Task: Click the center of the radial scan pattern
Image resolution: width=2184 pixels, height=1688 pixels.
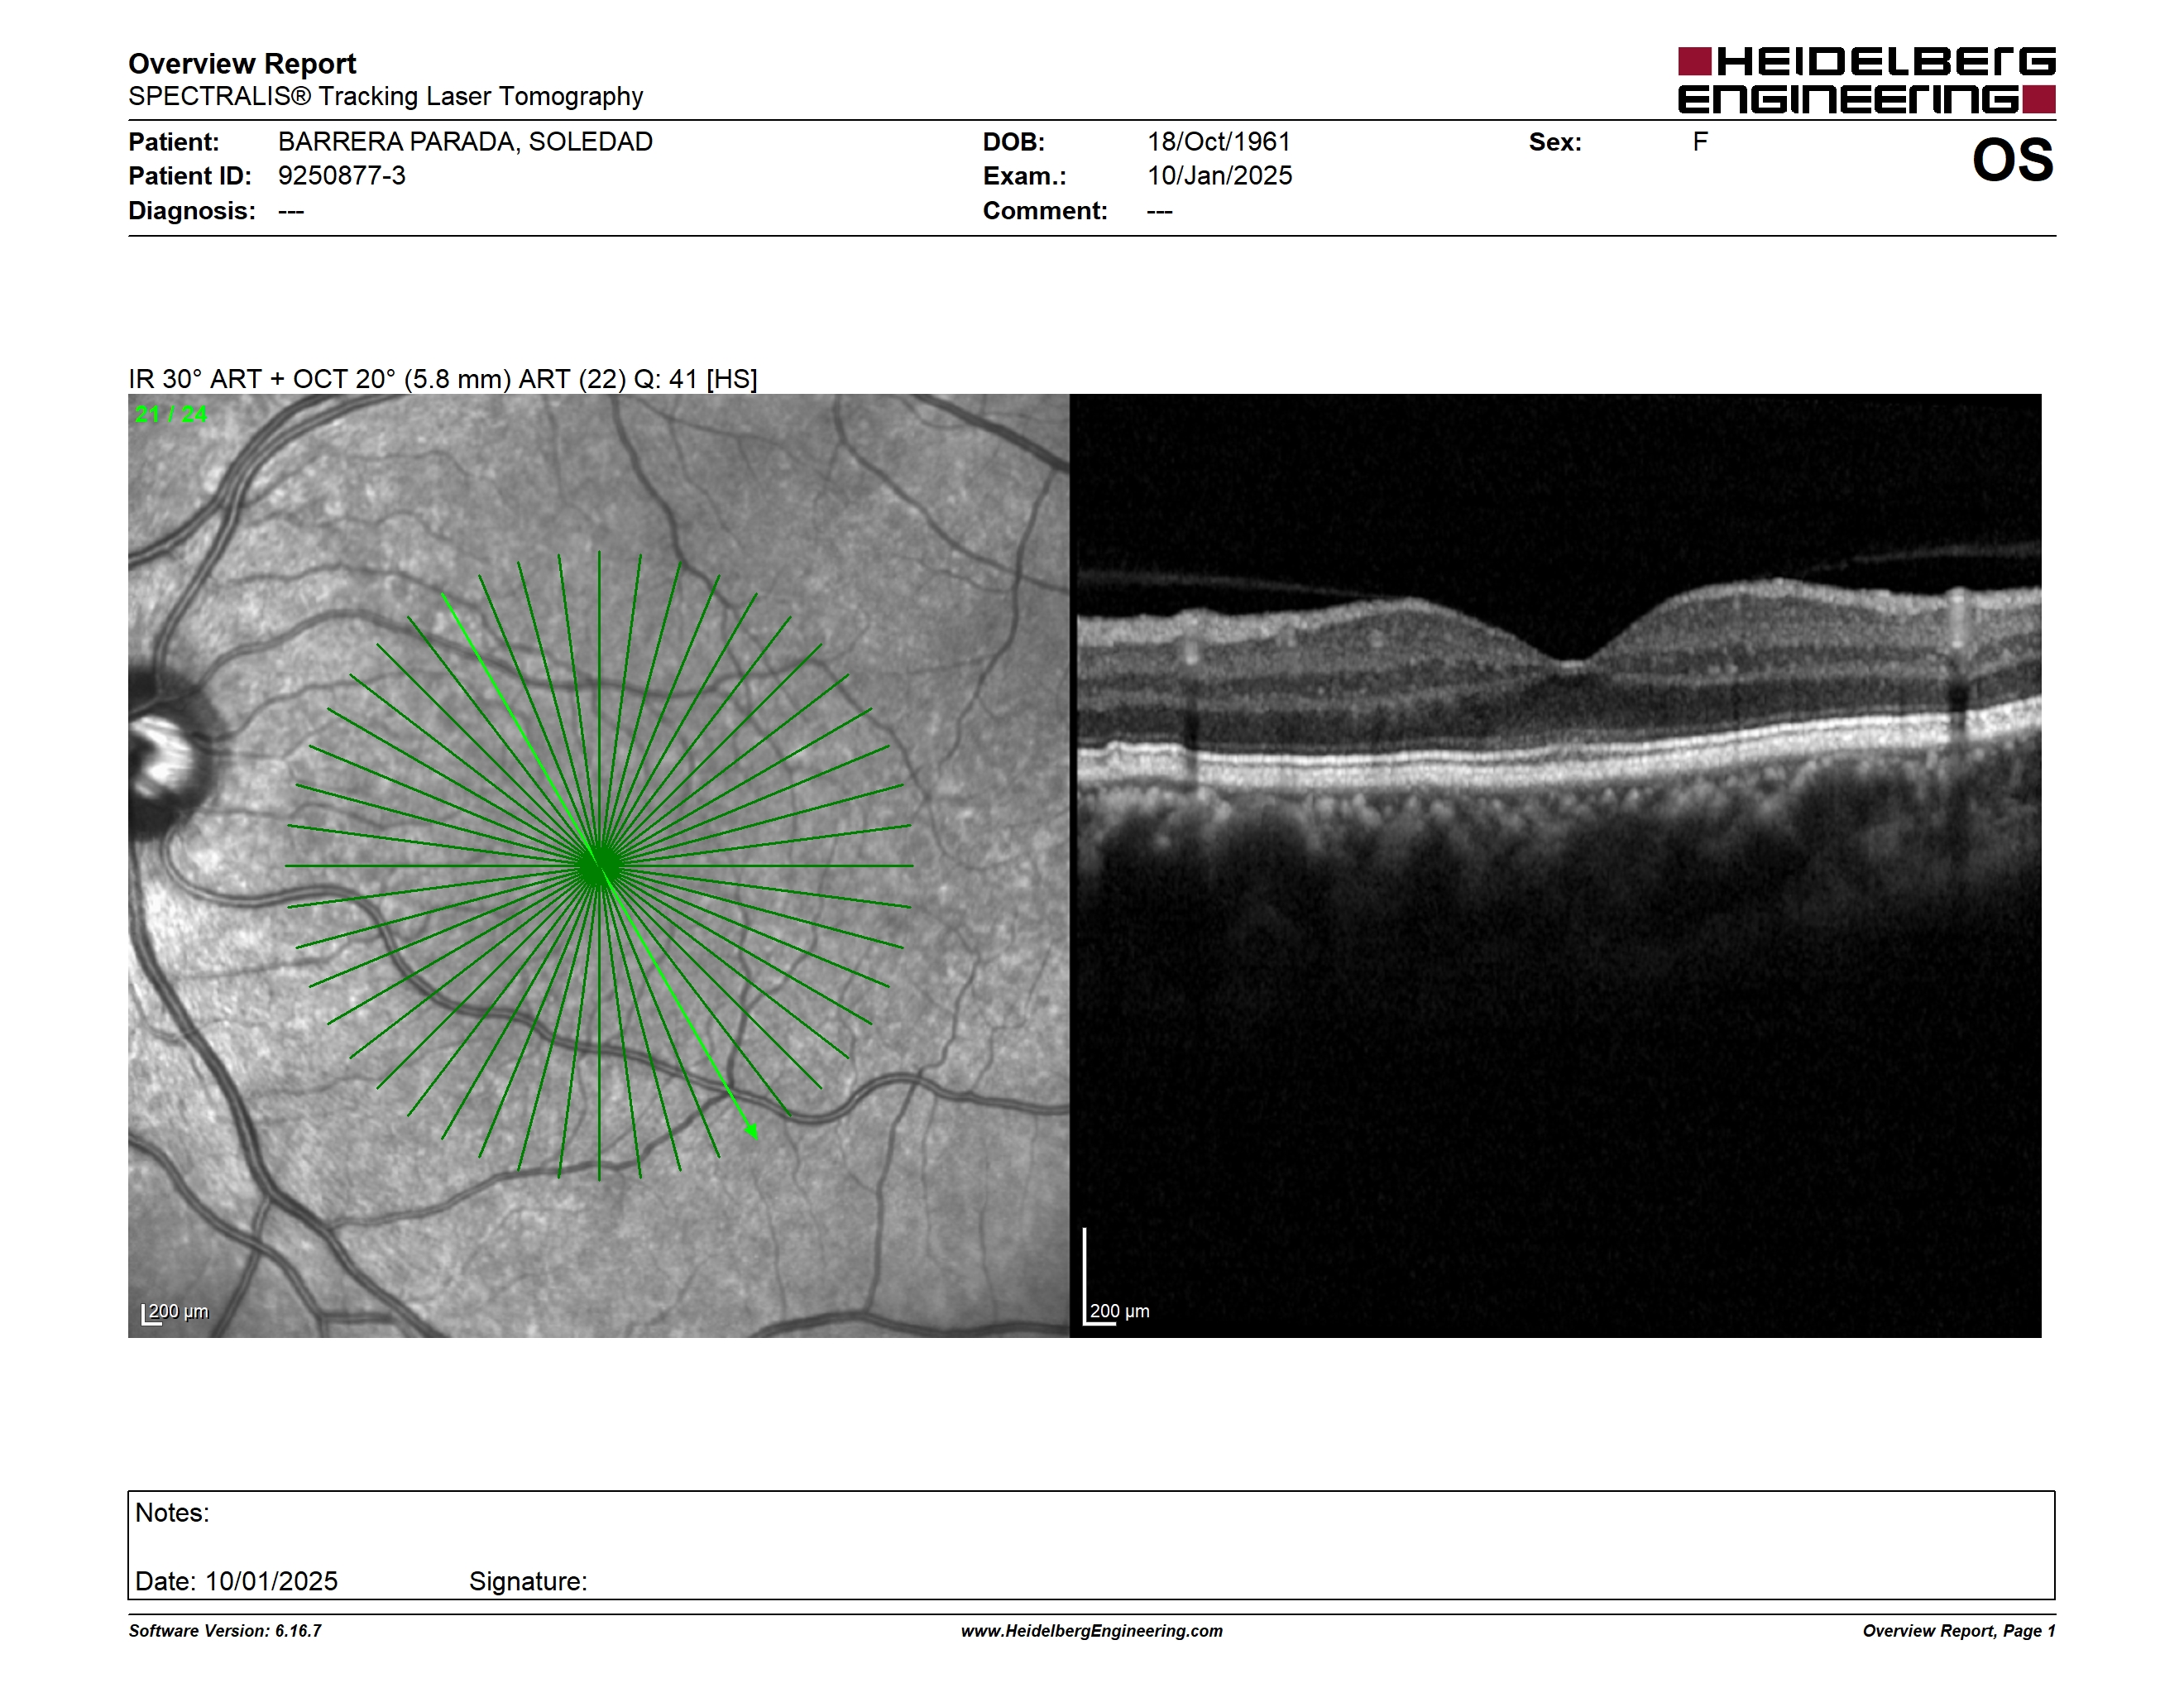Action: coord(598,866)
